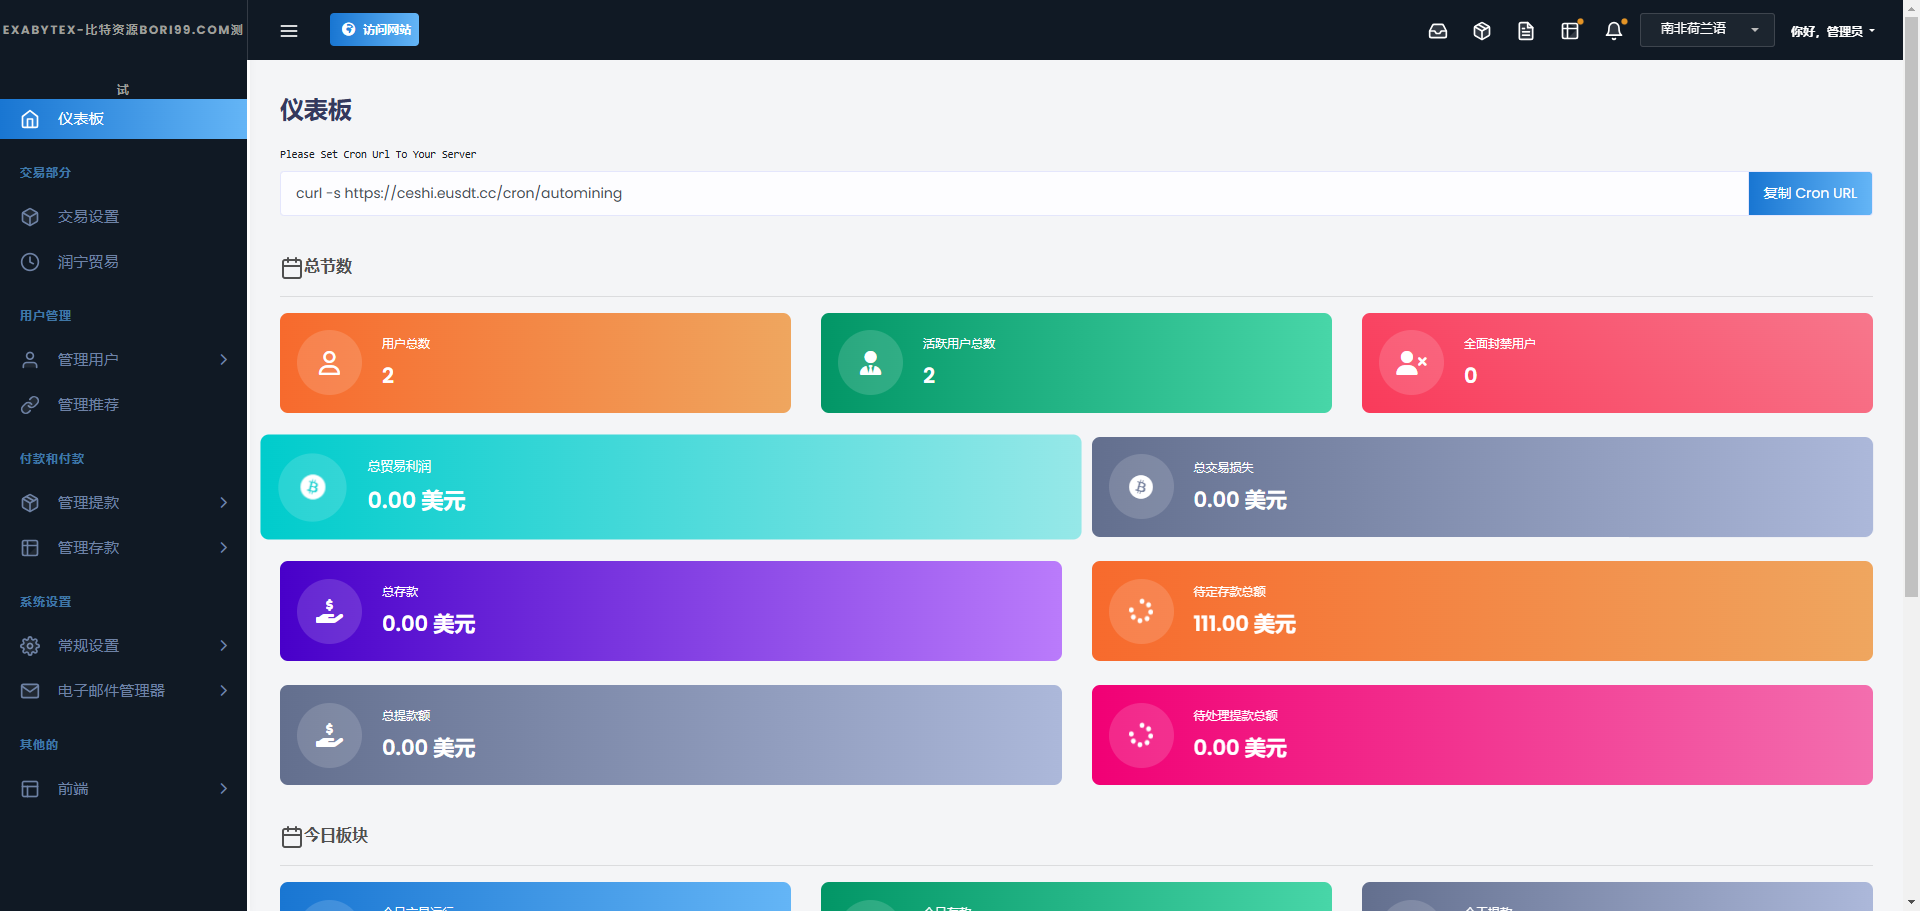Click the home icon beside 仪表板

point(30,119)
